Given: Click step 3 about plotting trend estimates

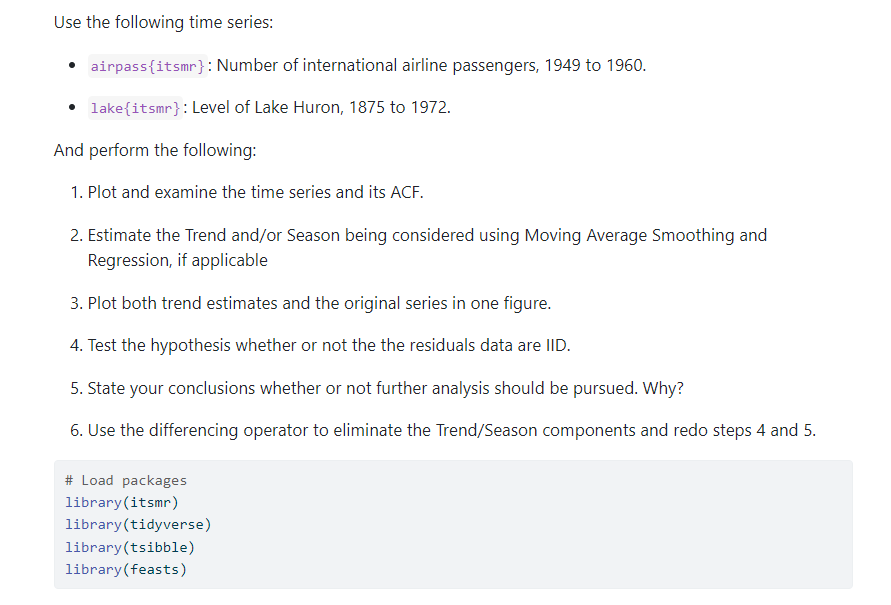Looking at the screenshot, I should (x=319, y=303).
